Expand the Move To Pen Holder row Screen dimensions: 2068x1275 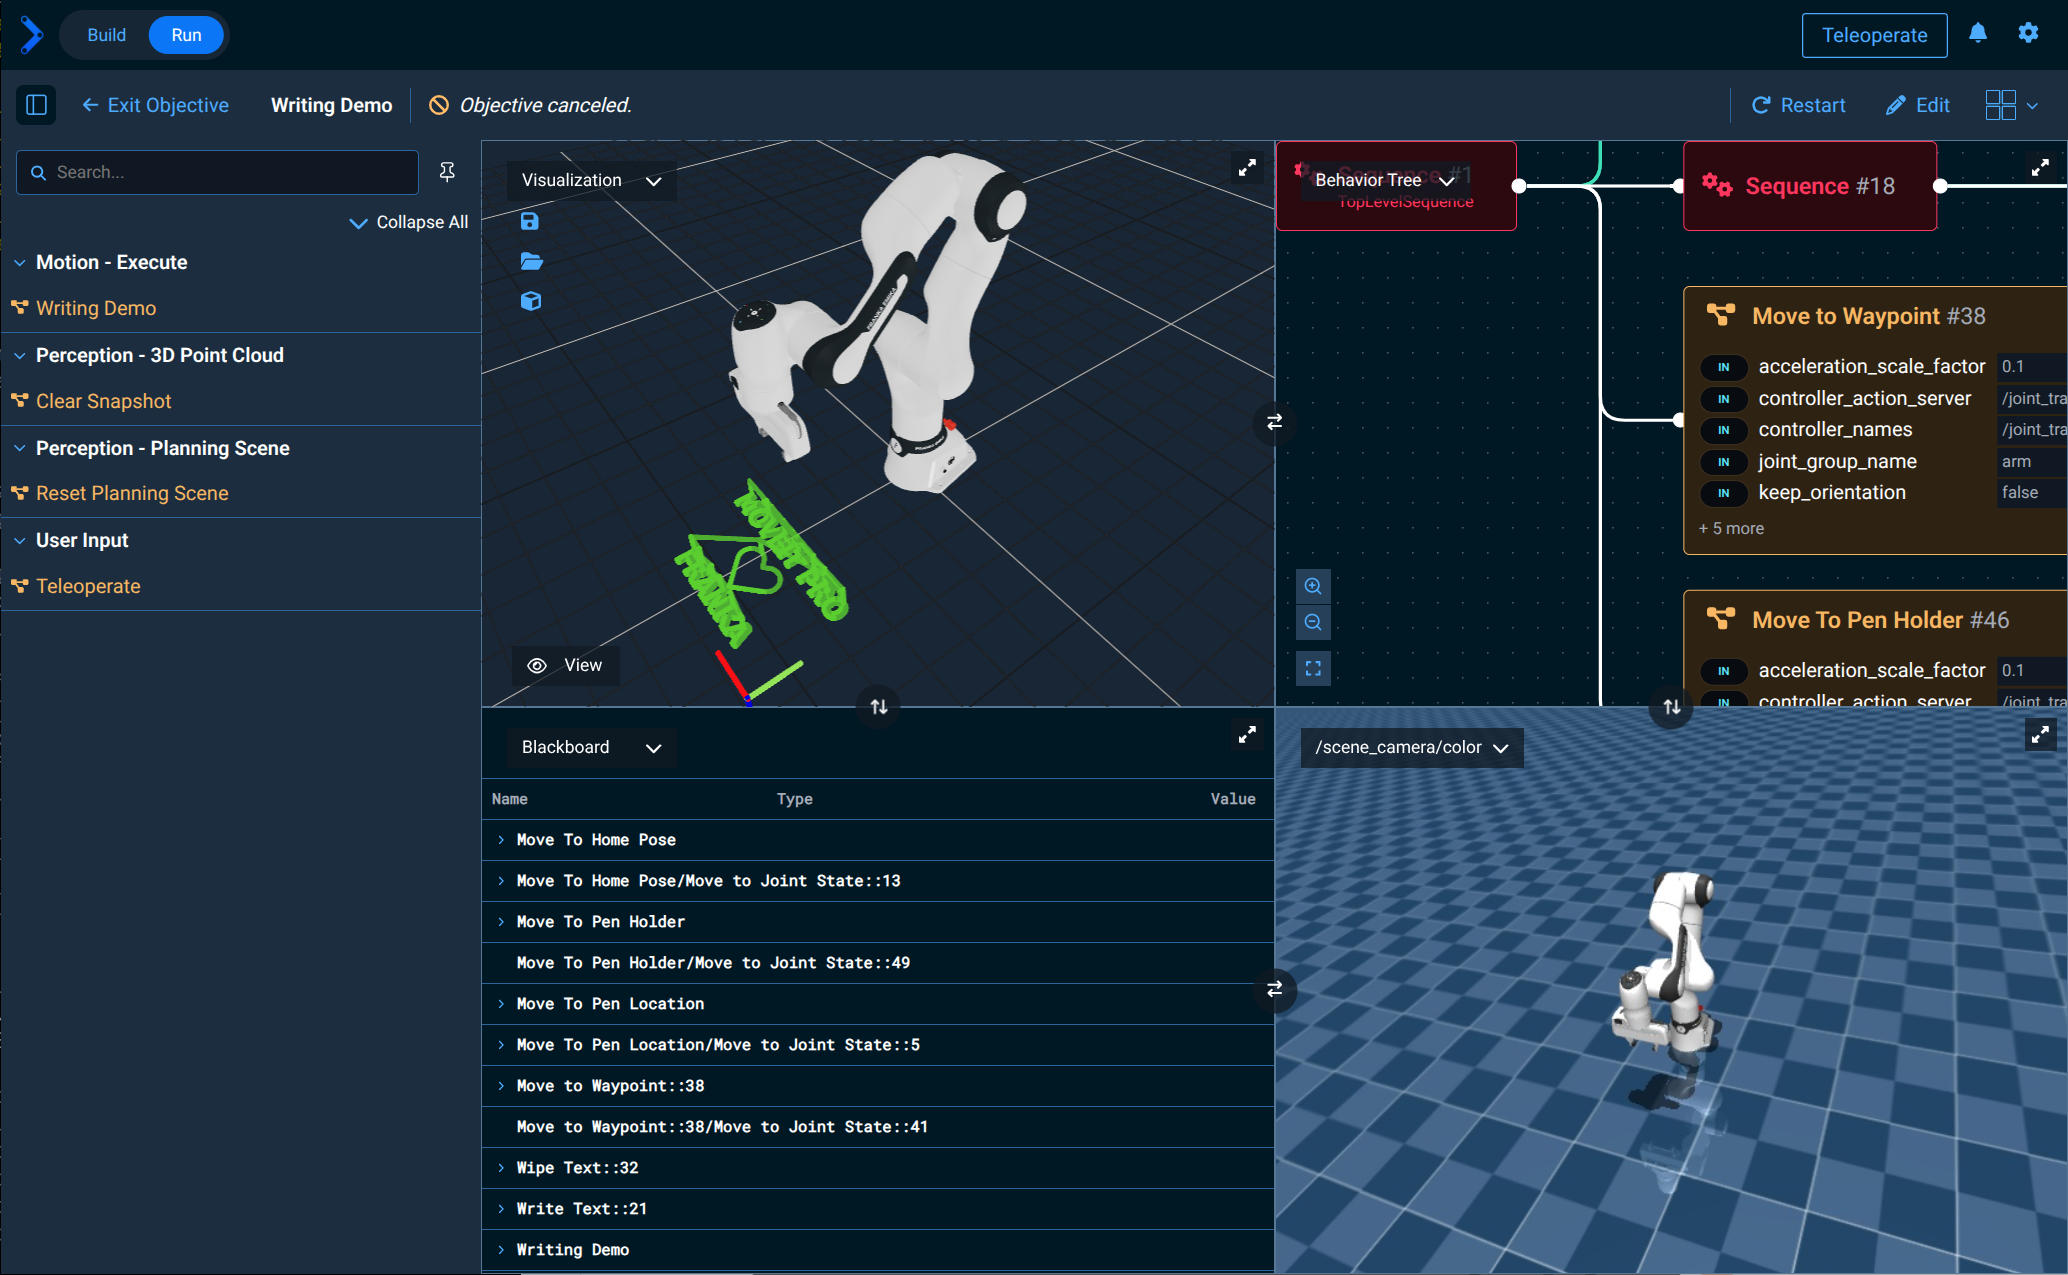501,922
